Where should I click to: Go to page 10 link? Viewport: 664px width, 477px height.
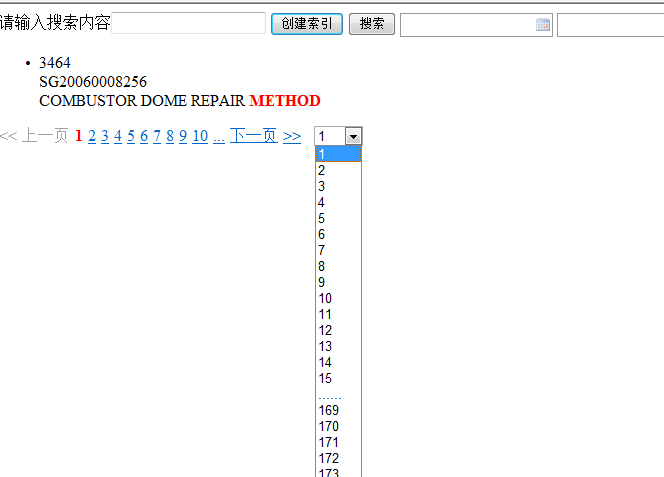point(200,136)
